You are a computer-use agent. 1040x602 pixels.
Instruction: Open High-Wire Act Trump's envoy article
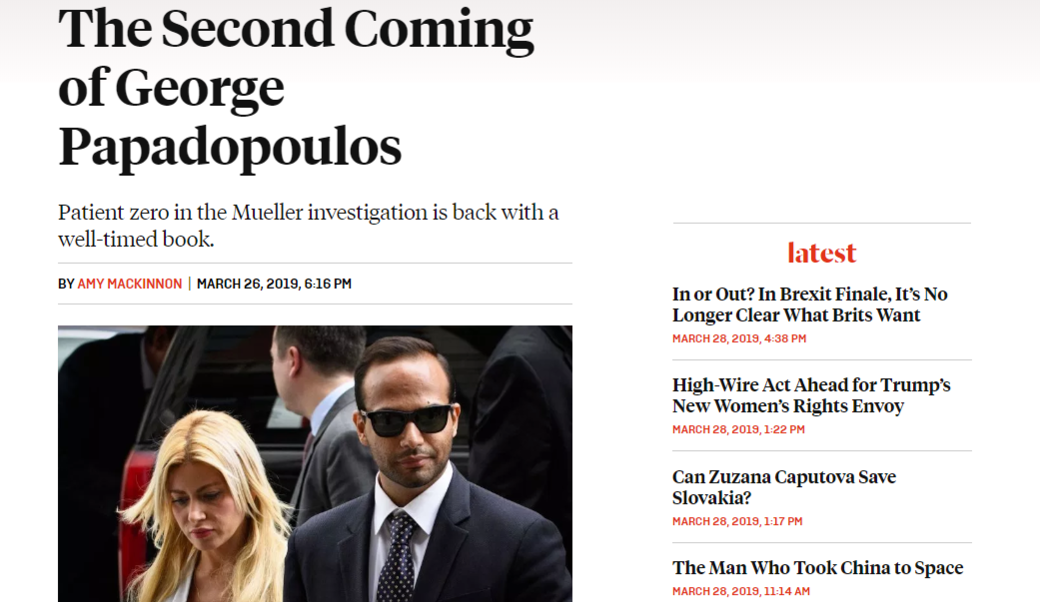click(x=811, y=395)
